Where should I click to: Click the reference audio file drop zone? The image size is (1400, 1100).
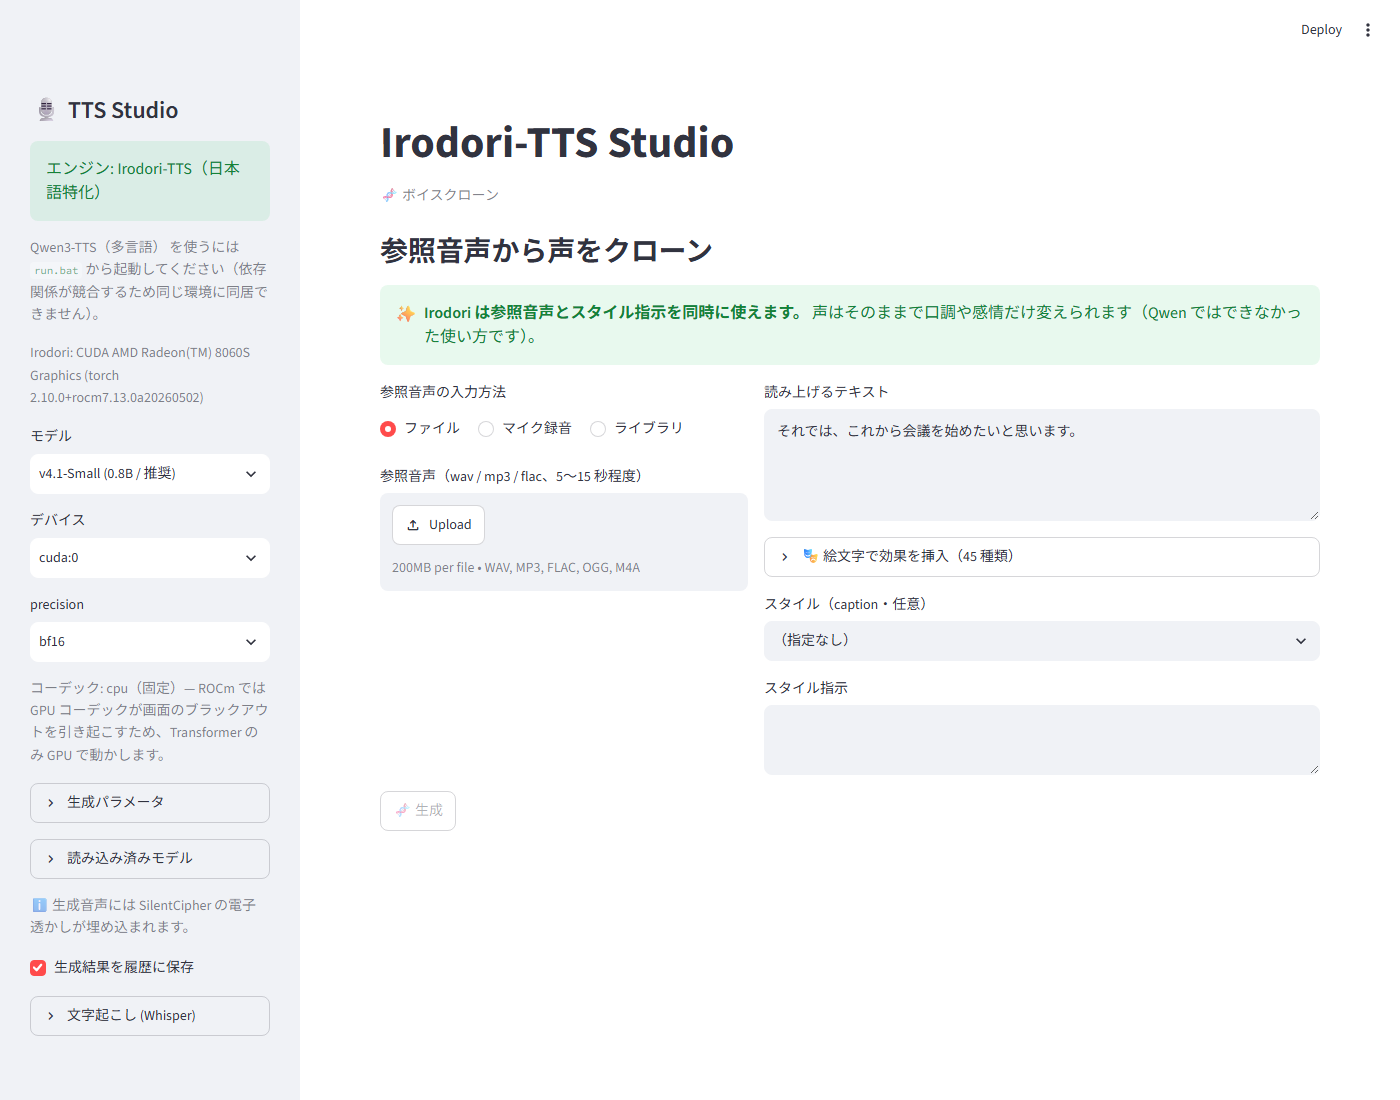[x=564, y=542]
